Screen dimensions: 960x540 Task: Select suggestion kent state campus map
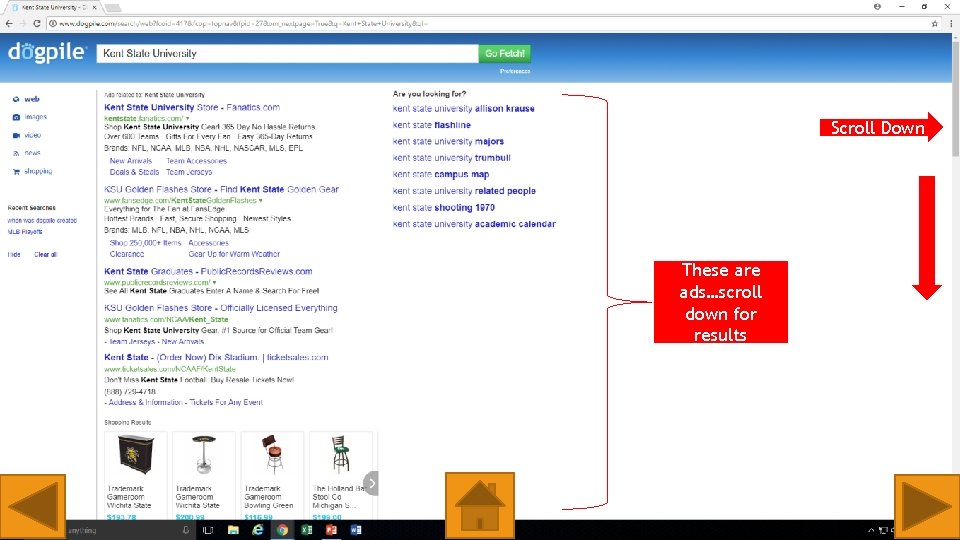point(441,174)
